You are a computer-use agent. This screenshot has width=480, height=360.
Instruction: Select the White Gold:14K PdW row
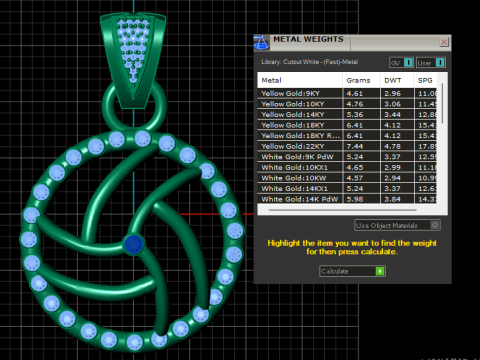tap(347, 199)
